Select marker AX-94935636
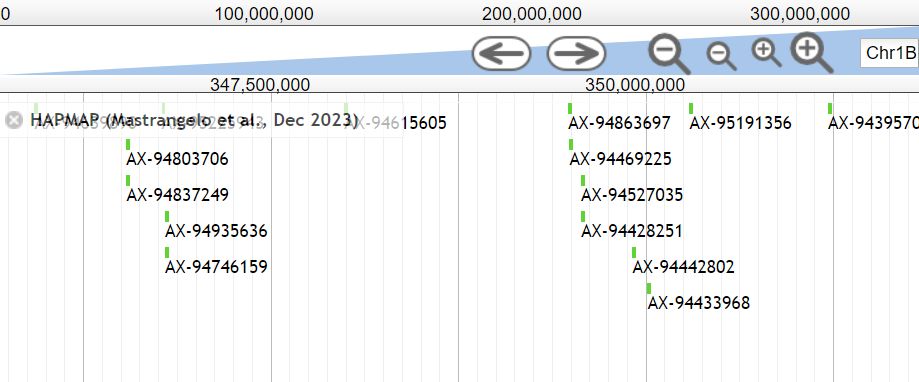 click(x=216, y=231)
